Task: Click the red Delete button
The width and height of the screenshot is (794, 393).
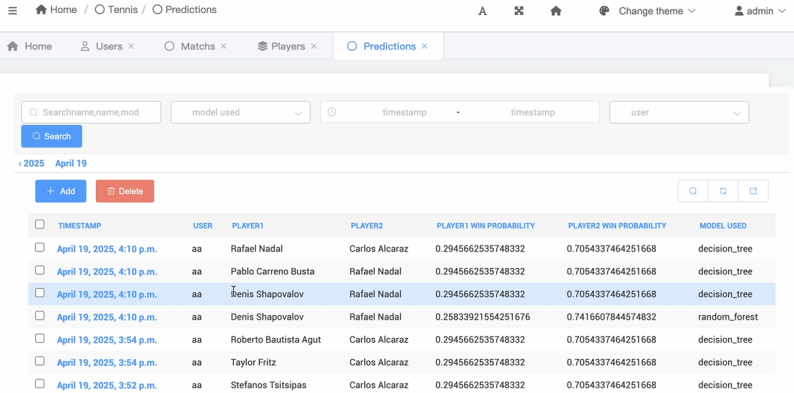Action: point(125,191)
